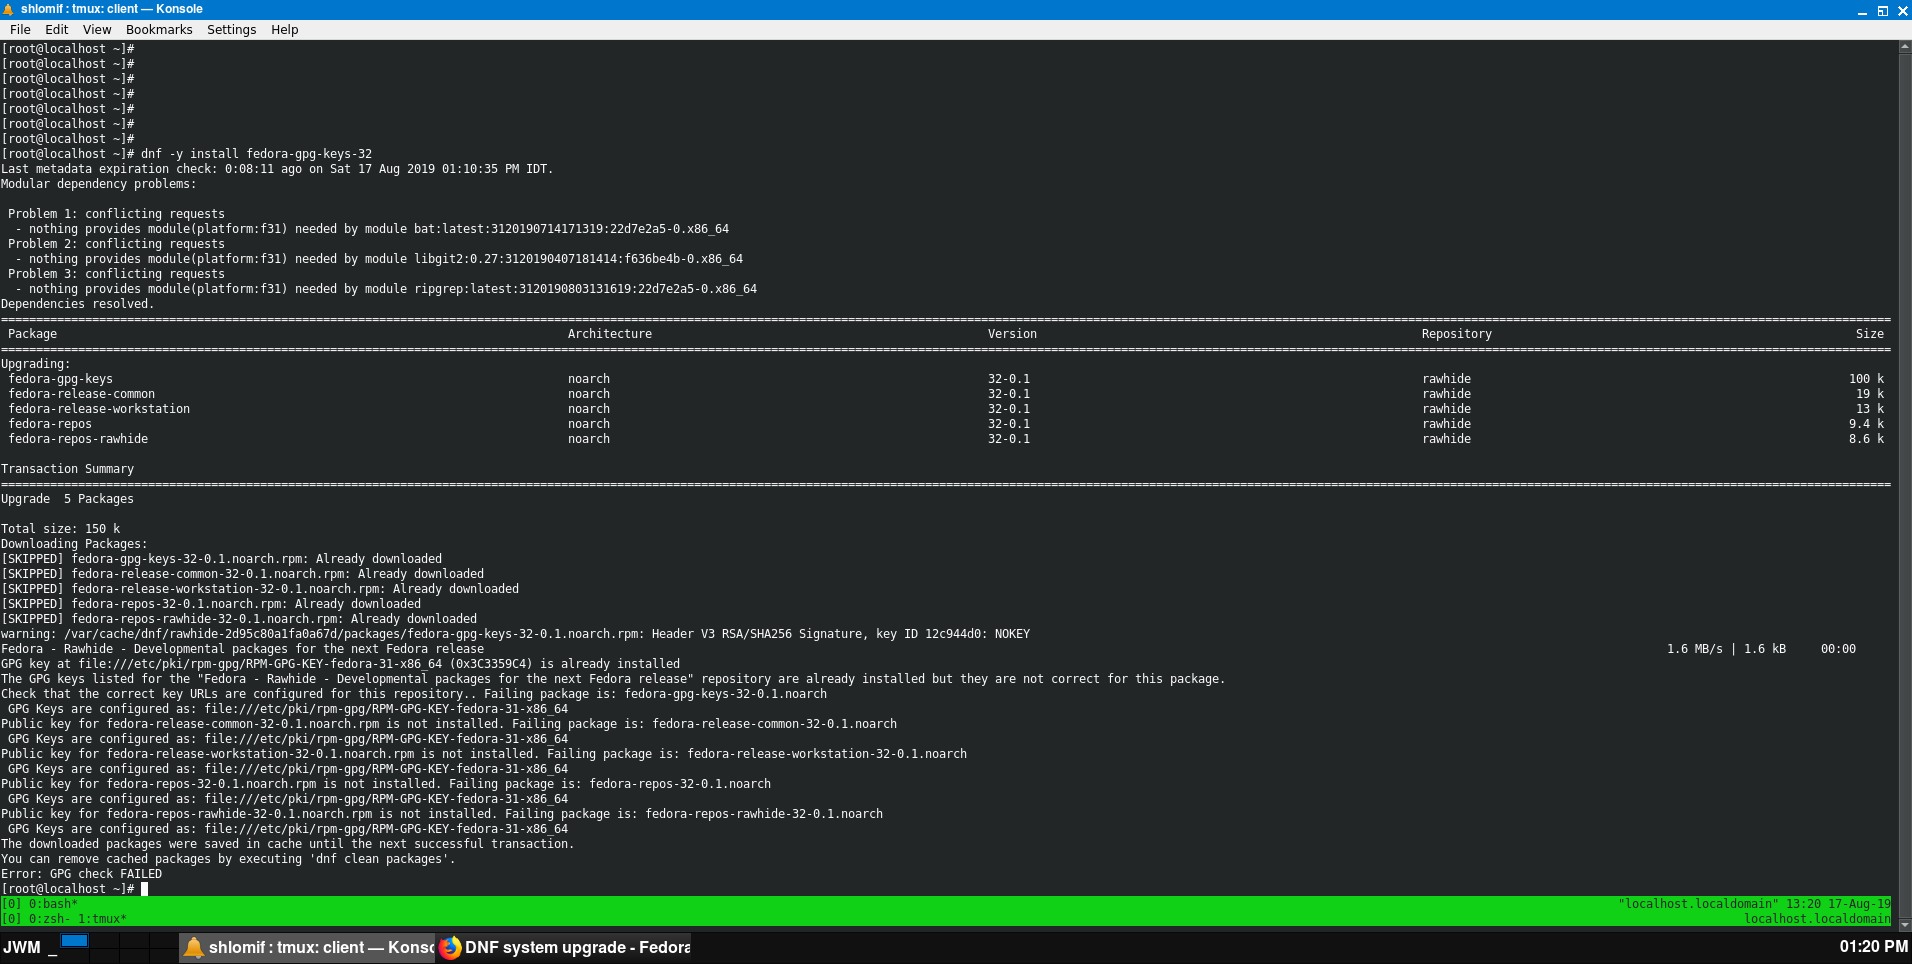Open the Settings menu
The height and width of the screenshot is (964, 1912).
pos(231,30)
